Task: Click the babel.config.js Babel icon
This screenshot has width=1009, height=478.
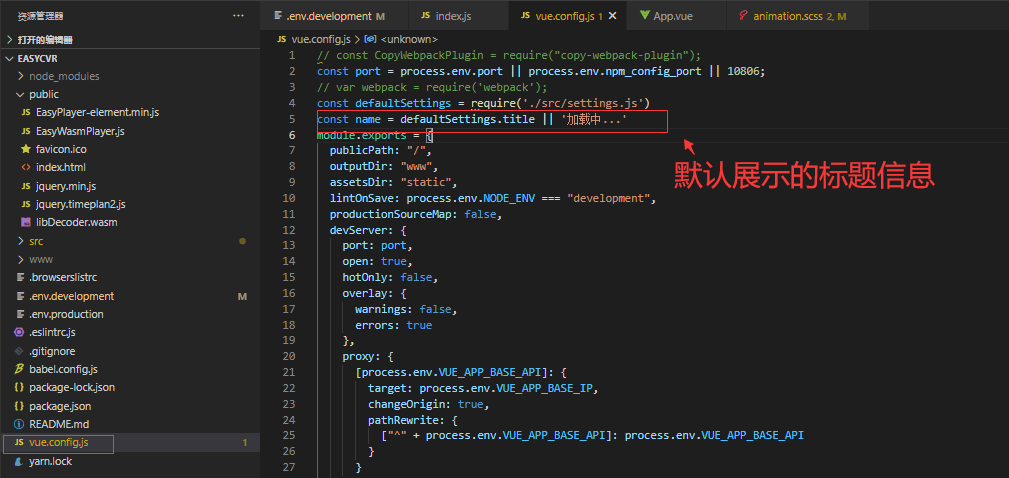Action: (19, 369)
